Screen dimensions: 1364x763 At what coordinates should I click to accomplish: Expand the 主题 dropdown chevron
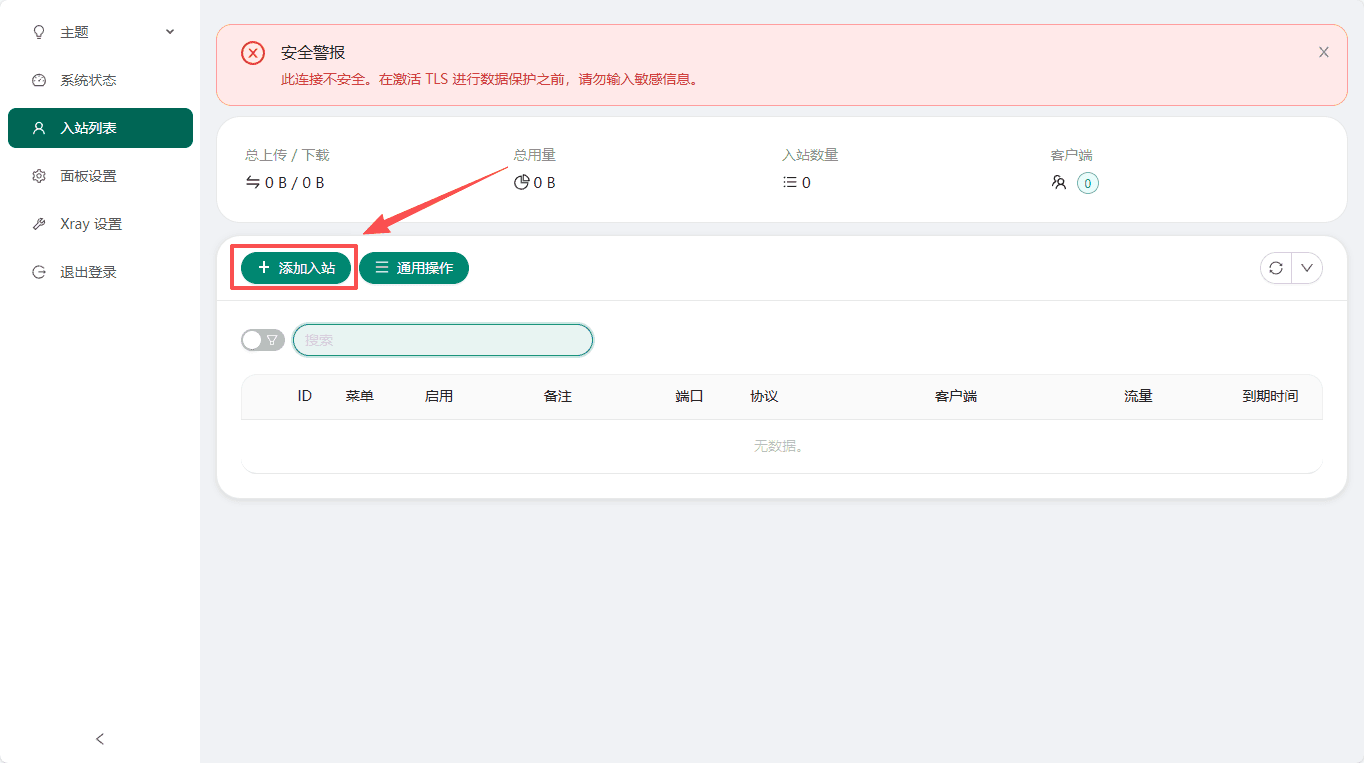pyautogui.click(x=170, y=32)
